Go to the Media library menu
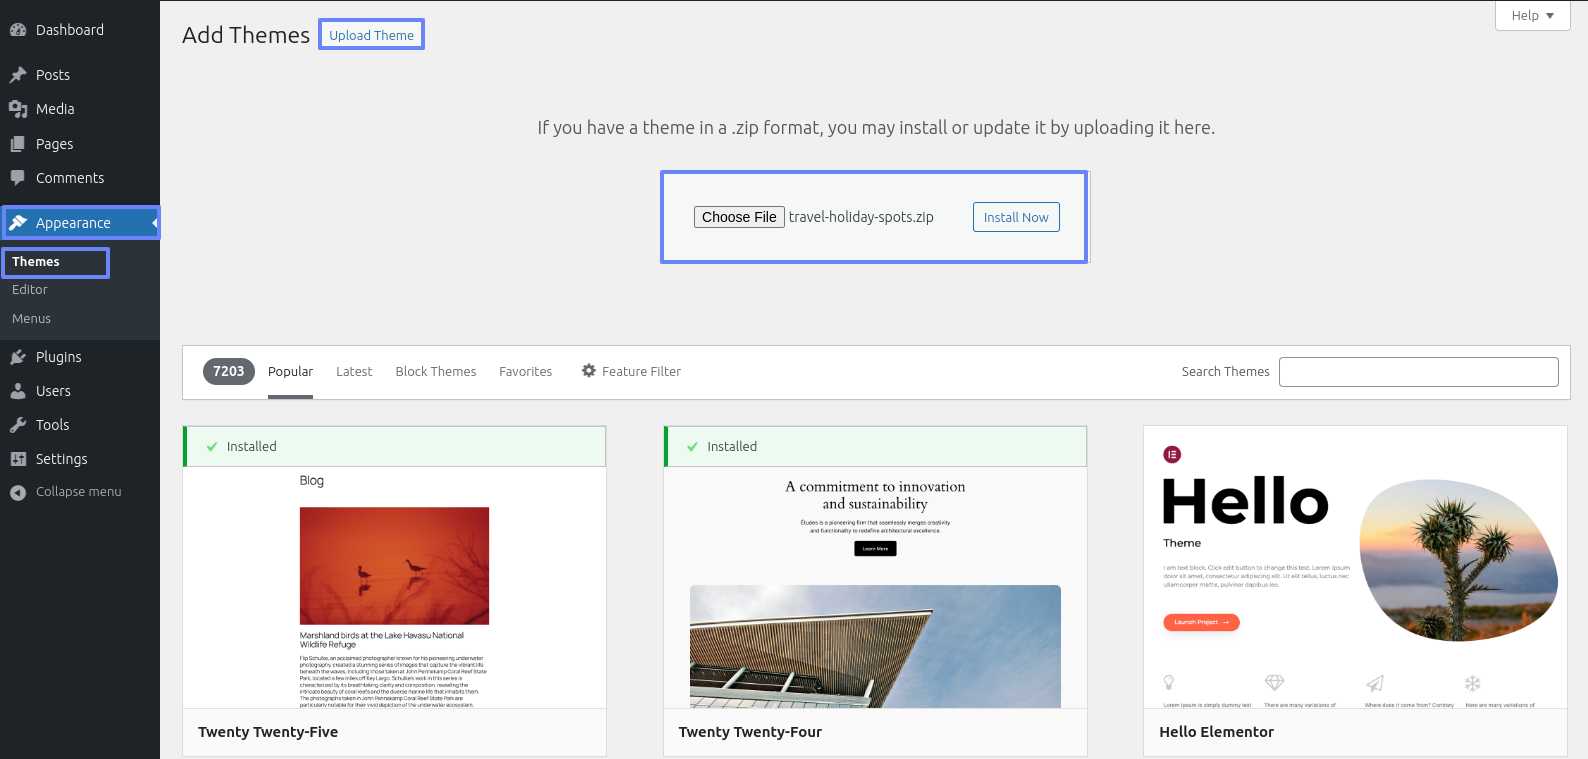Image resolution: width=1588 pixels, height=759 pixels. point(80,109)
